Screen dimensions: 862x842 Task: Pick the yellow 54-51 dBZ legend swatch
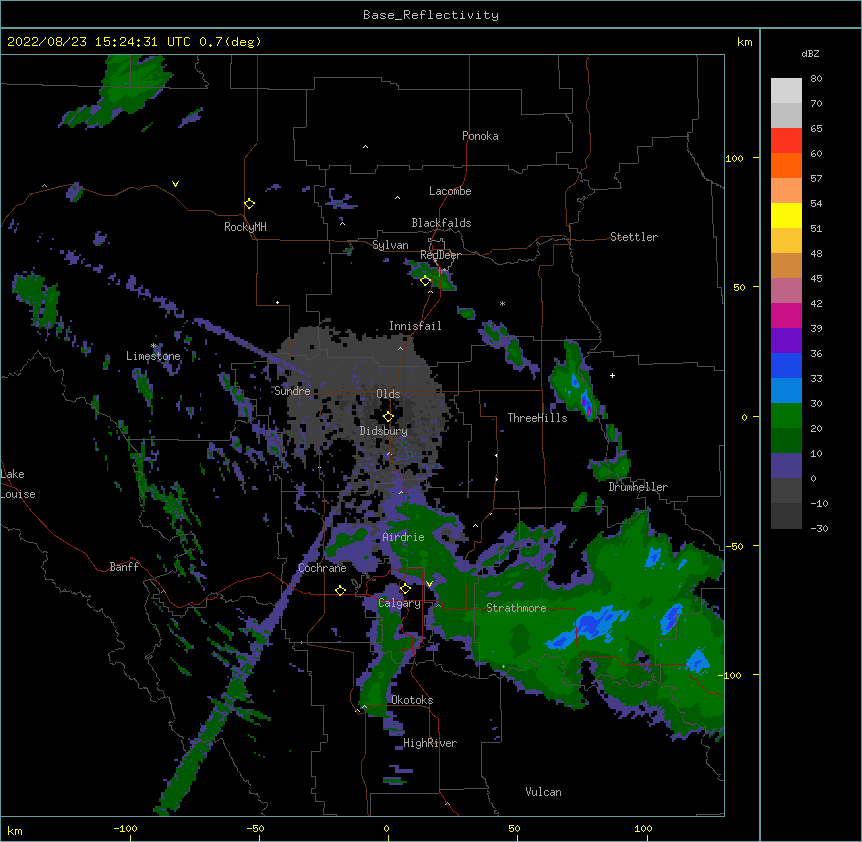(x=786, y=215)
